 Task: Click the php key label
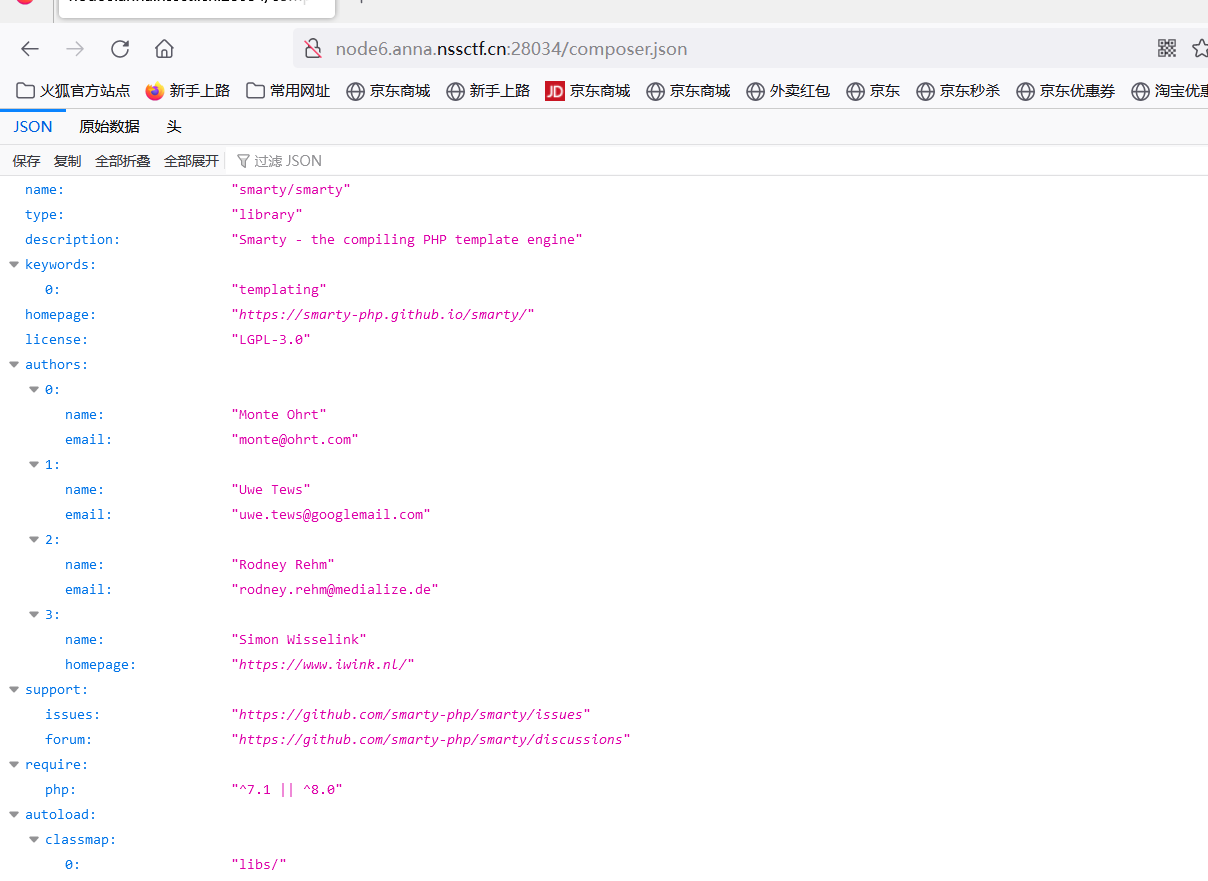coord(61,790)
